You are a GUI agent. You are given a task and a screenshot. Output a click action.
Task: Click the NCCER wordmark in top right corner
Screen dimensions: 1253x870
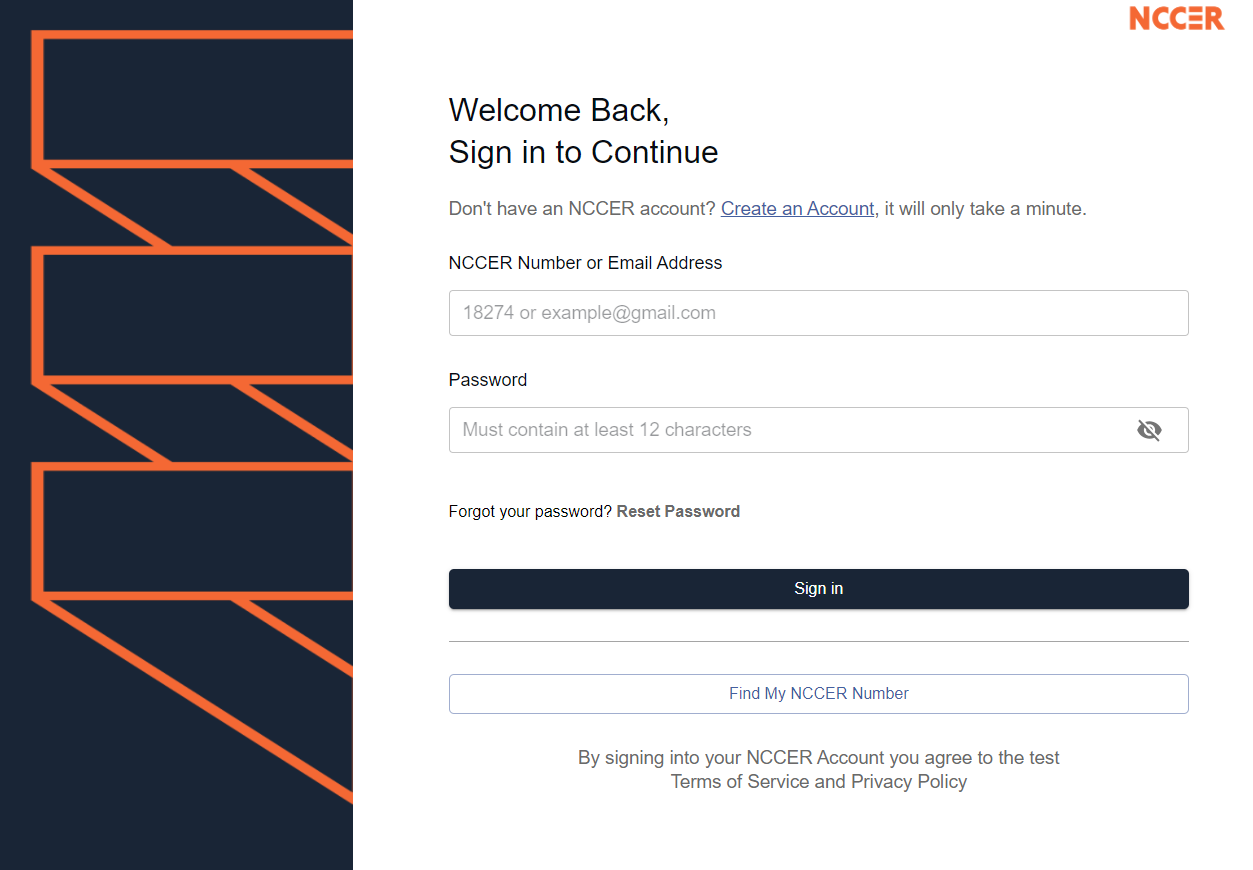(1176, 18)
